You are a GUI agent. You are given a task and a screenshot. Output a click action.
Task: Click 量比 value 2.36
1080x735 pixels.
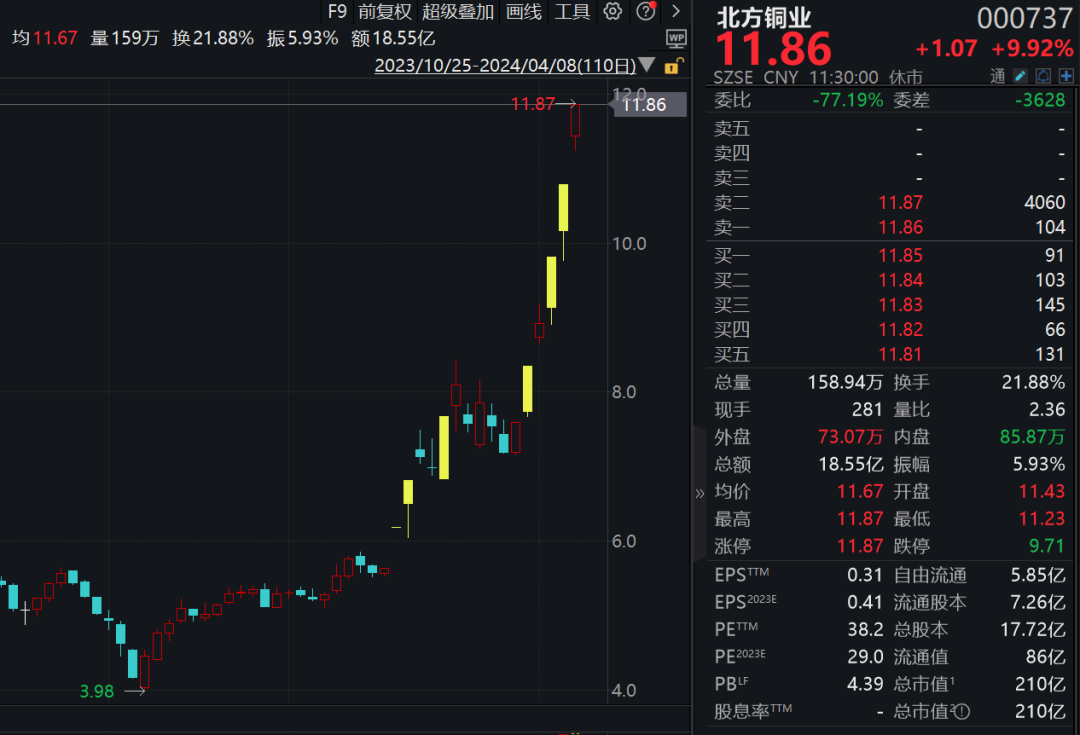click(1047, 410)
